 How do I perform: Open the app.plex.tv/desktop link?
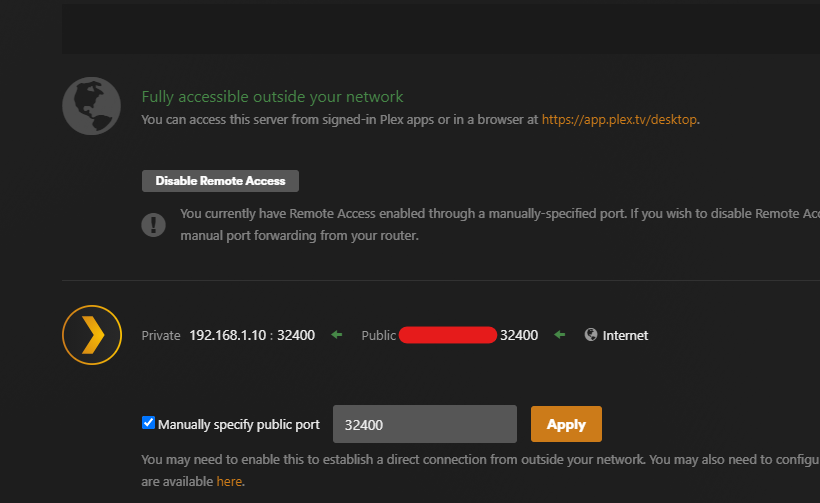(x=619, y=120)
